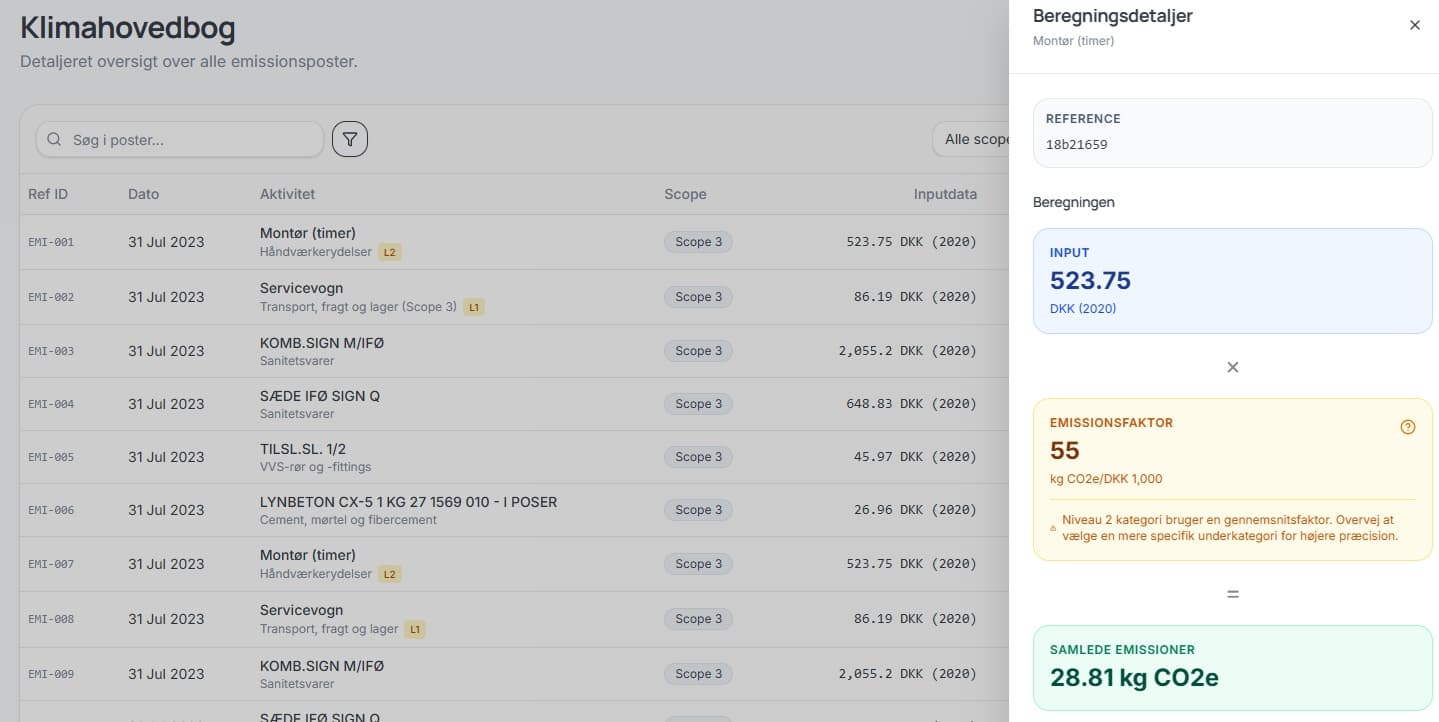Click the Scope 3 badge in row EMI-005
Screen dimensions: 1439x722
pos(698,457)
